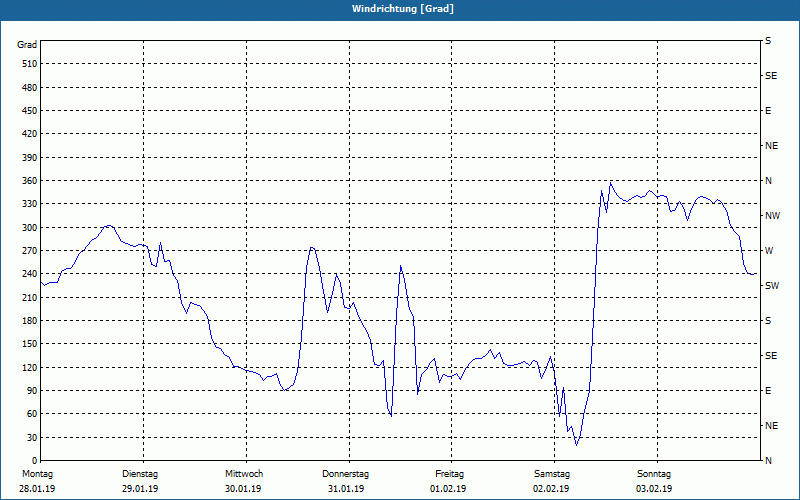This screenshot has width=800, height=500.
Task: Click the W compass direction label
Action: (769, 251)
